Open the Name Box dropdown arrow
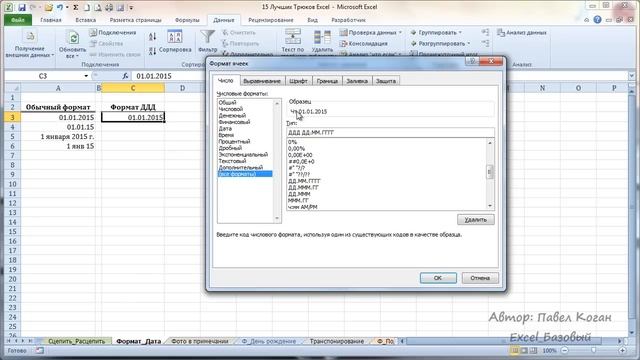640x360 pixels. click(x=86, y=76)
